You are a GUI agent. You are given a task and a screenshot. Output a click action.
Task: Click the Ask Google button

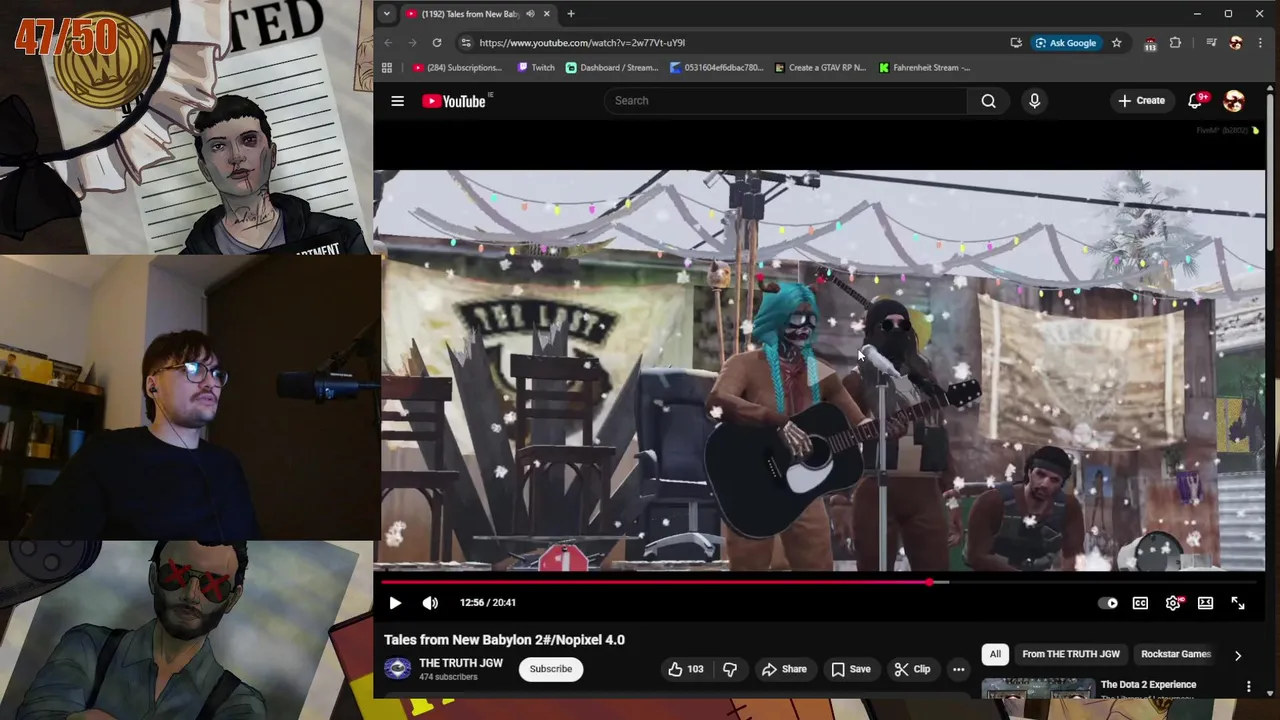1066,43
